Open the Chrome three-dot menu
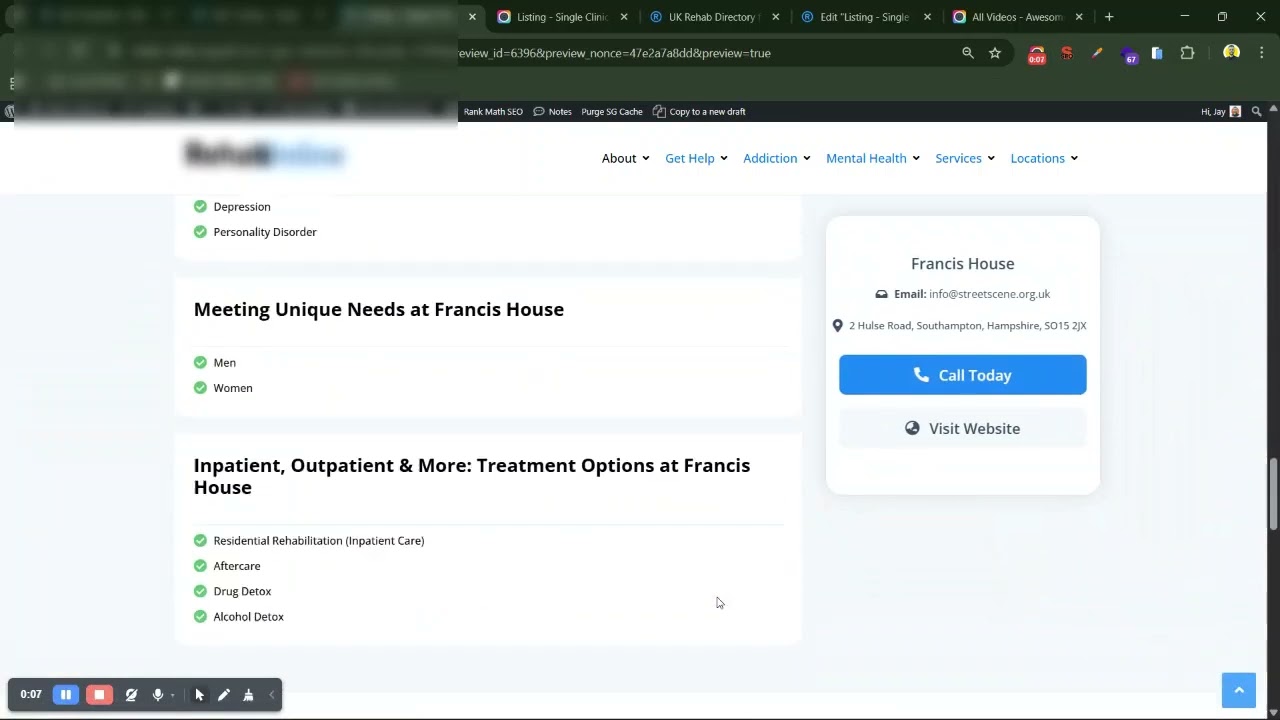Viewport: 1280px width, 720px height. (x=1261, y=53)
